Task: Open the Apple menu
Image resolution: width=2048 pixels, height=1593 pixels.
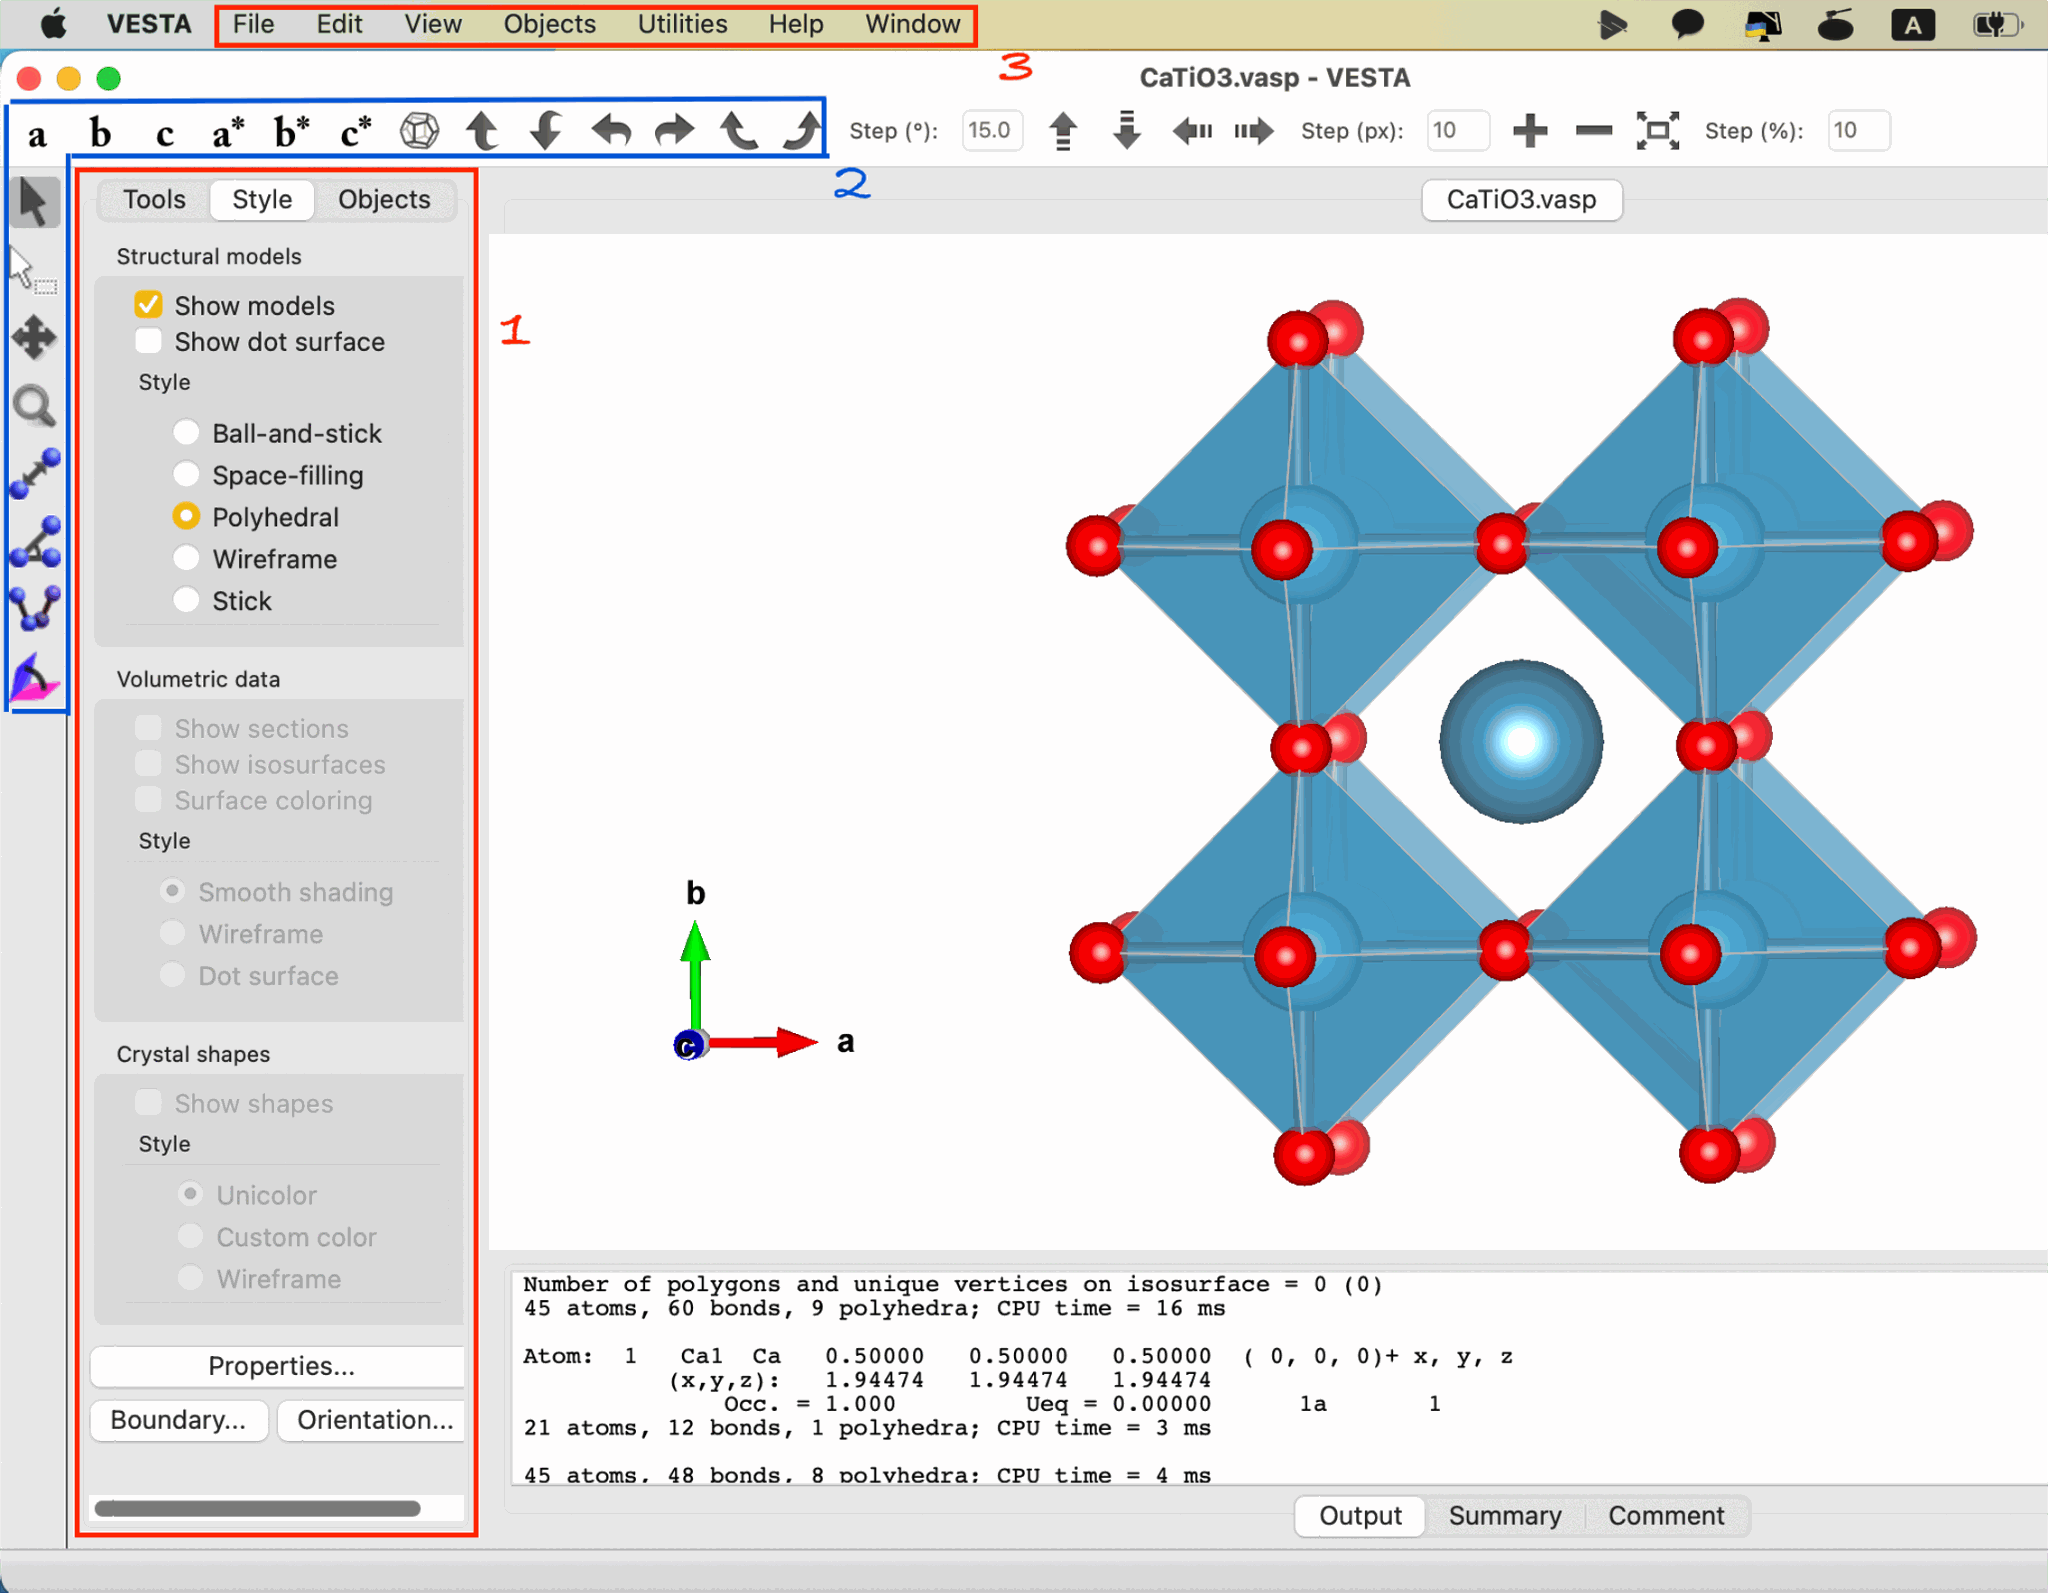Action: click(53, 24)
